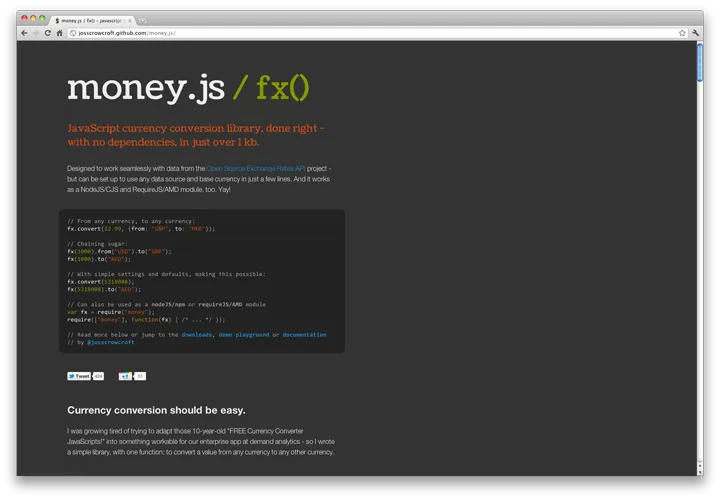The image size is (720, 499).
Task: Click the browser forward arrow
Action: [x=36, y=33]
